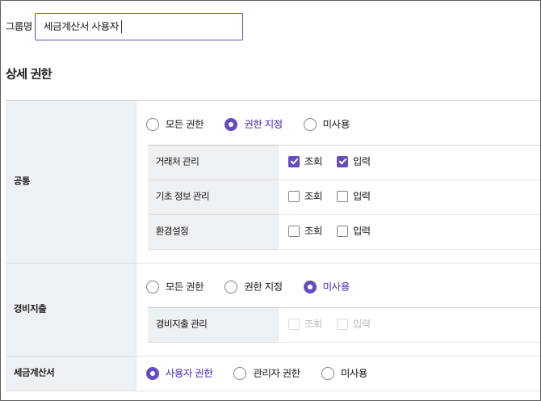
Task: Select 사용자 권한 radio for 세금계산서
Action: 153,373
